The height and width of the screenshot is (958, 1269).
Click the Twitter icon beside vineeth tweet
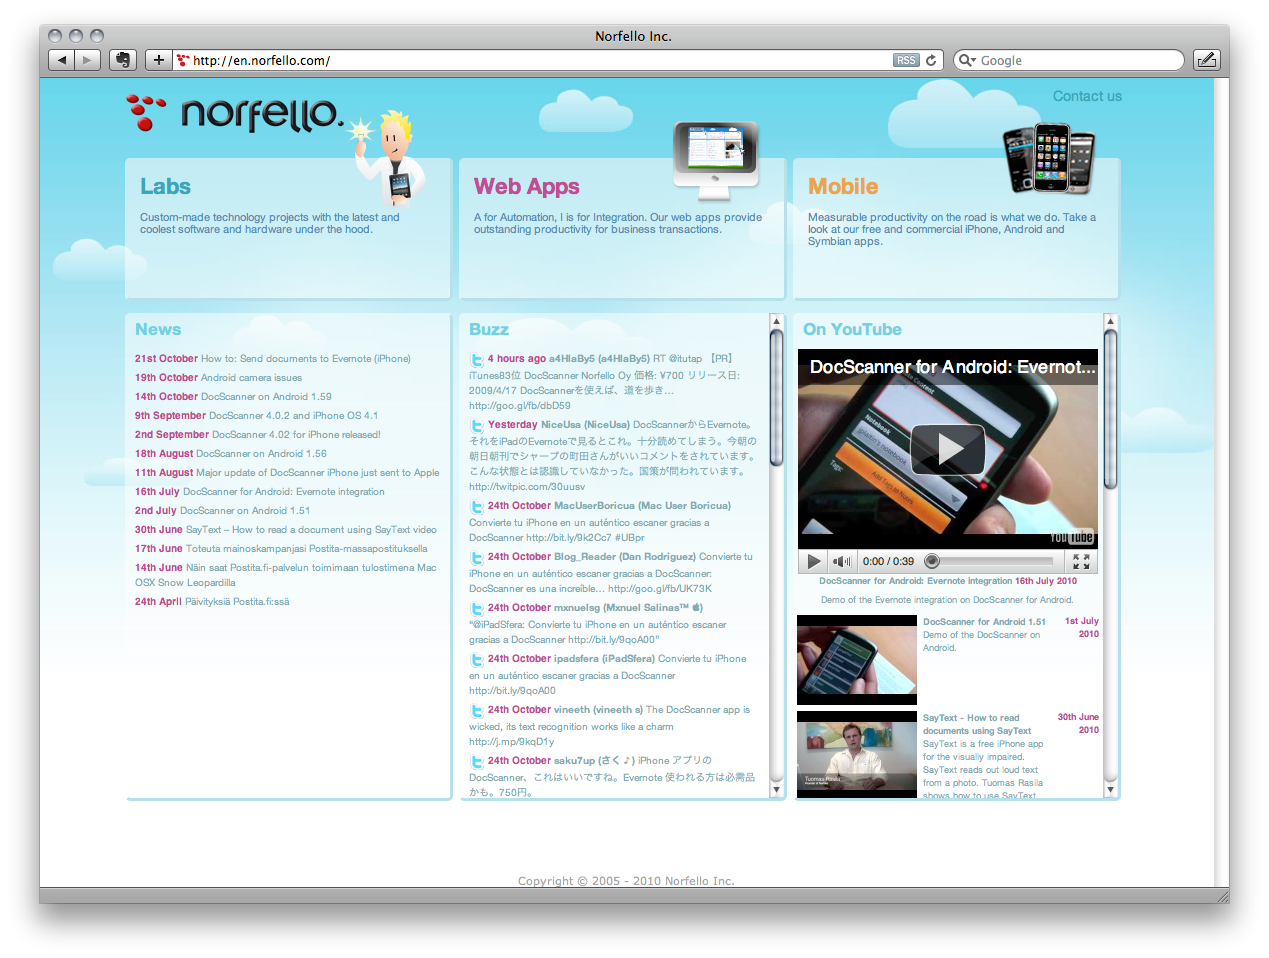(x=477, y=711)
